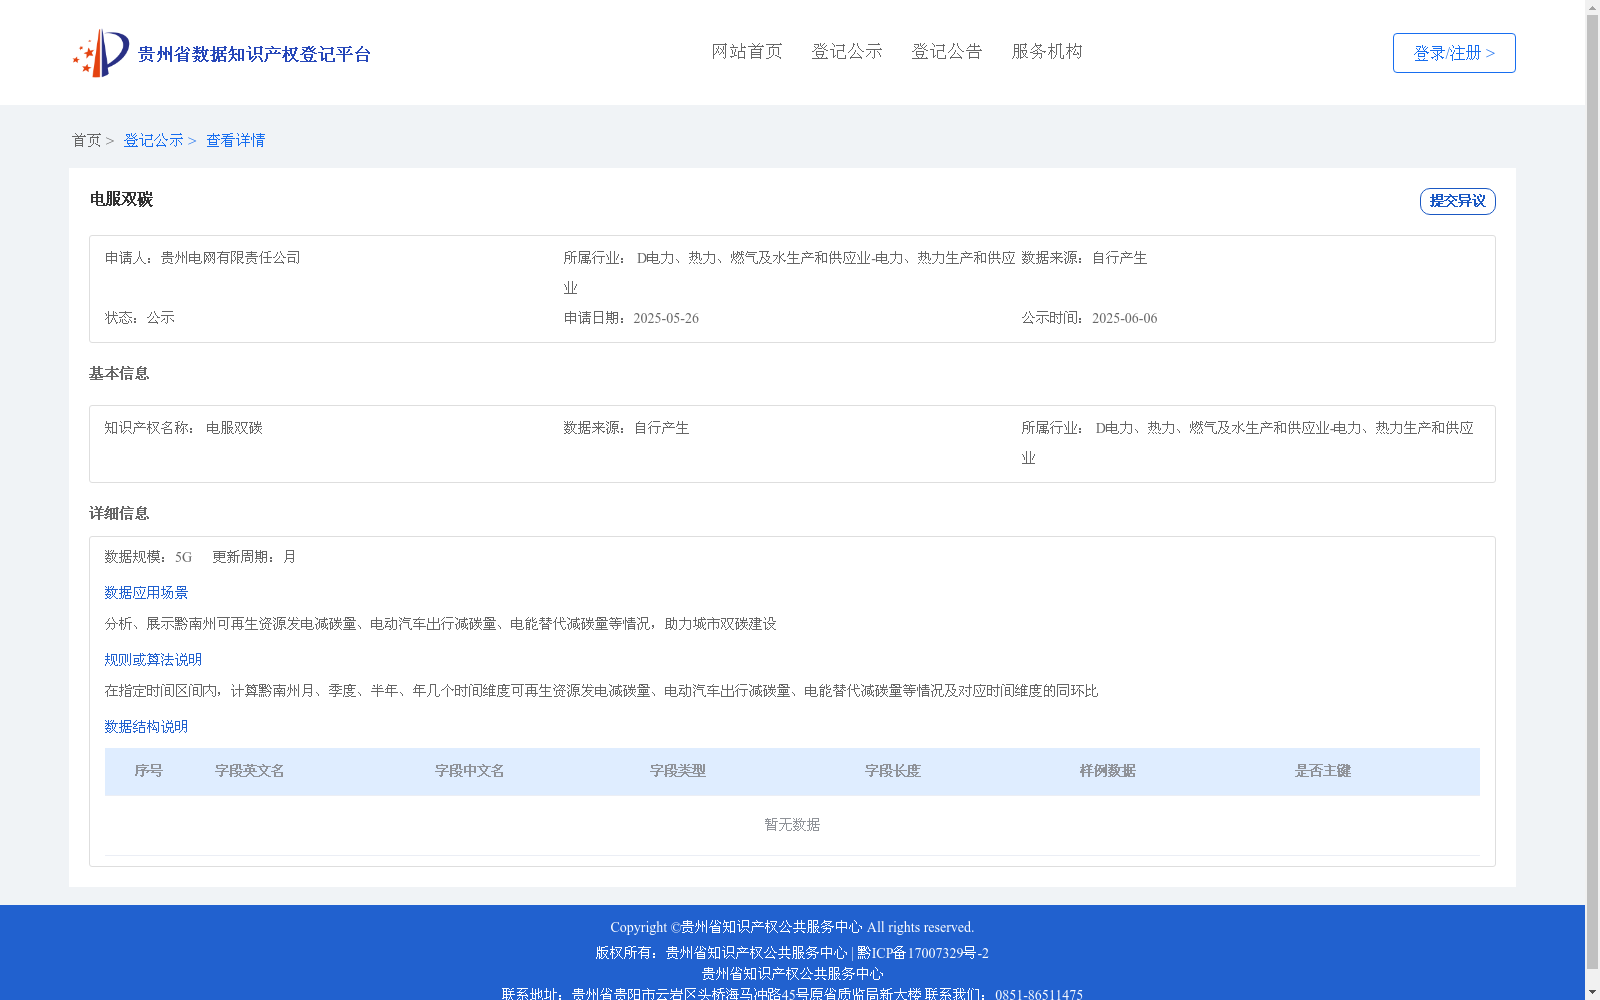Click 查看详情 breadcrumb link
This screenshot has width=1600, height=1000.
click(x=236, y=140)
